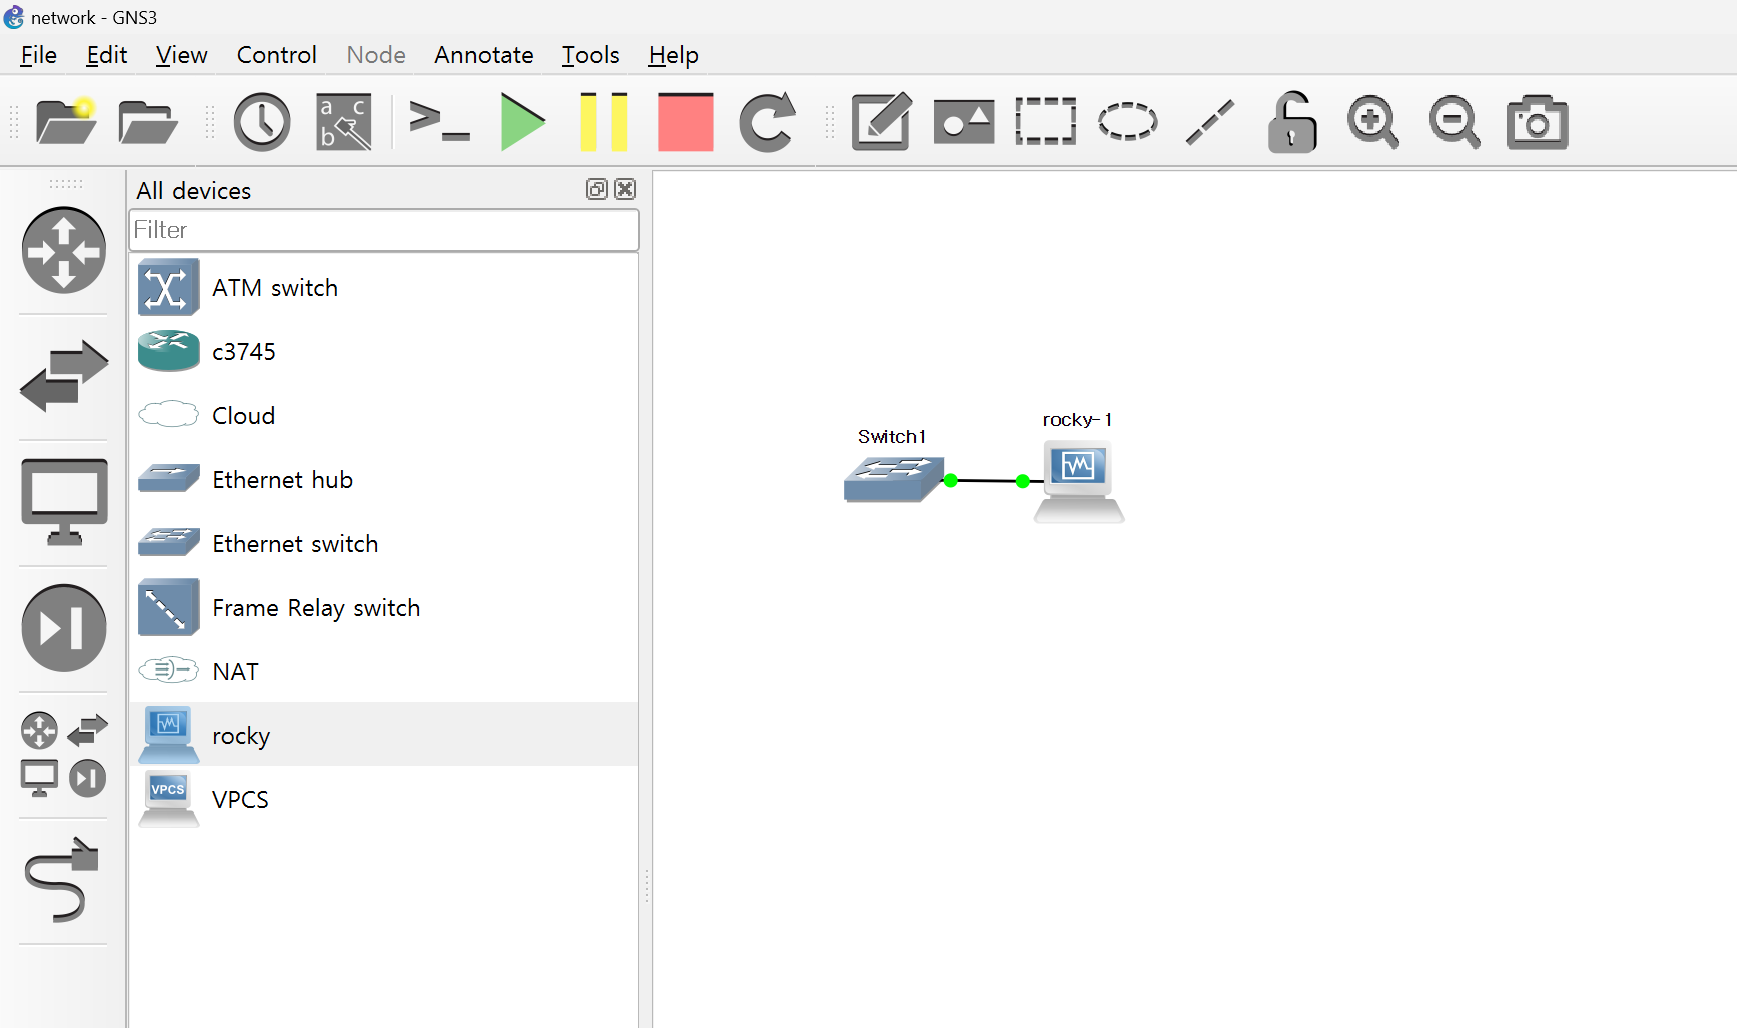Browse end devices in the sidebar
Image resolution: width=1737 pixels, height=1028 pixels.
pyautogui.click(x=64, y=502)
